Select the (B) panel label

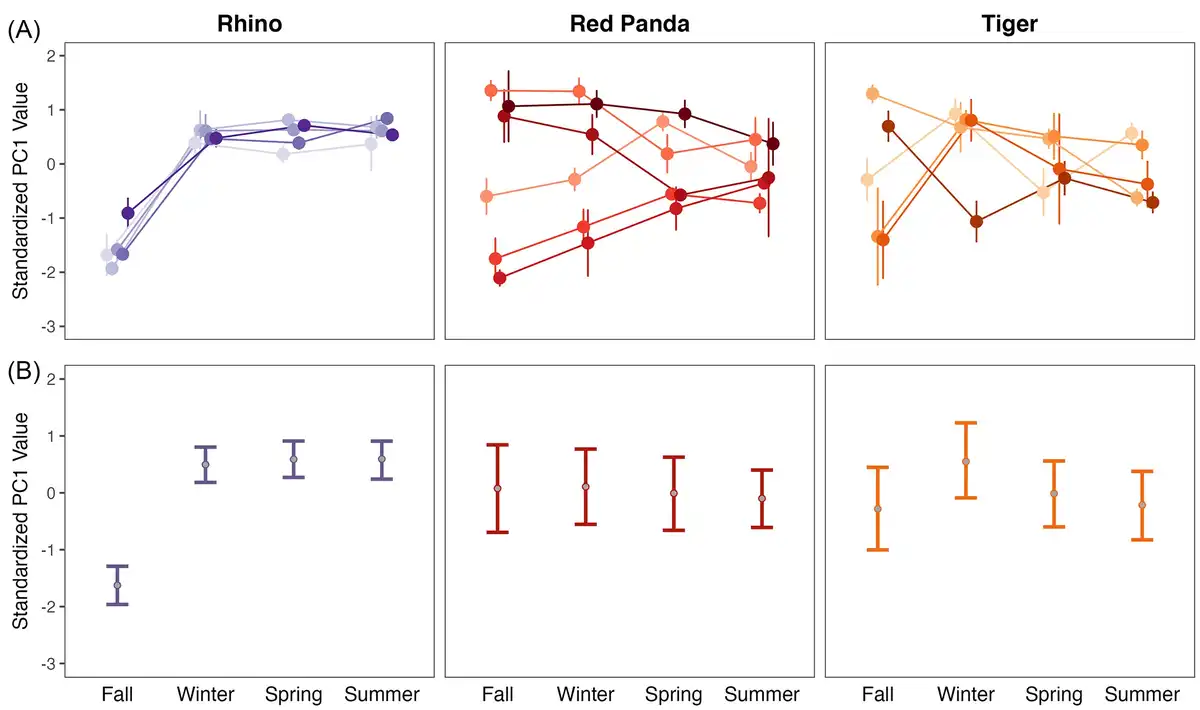pos(24,372)
